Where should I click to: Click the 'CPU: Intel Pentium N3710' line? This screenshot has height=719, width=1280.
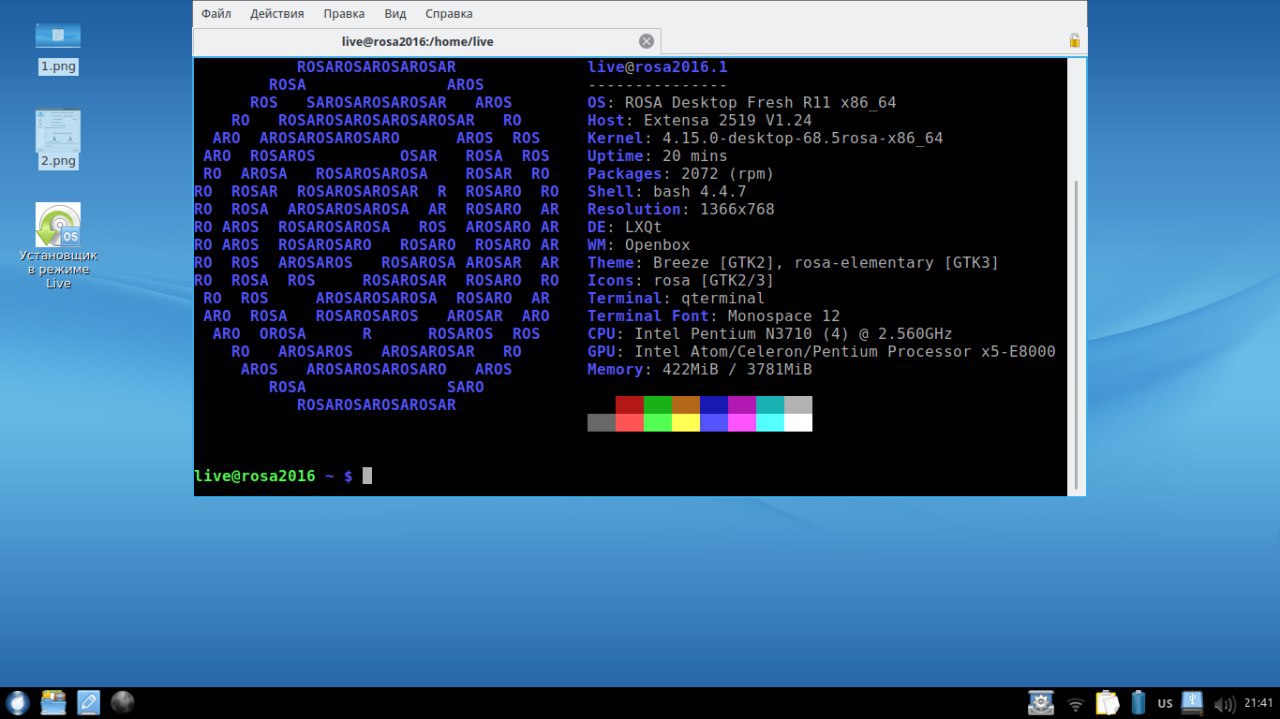770,334
